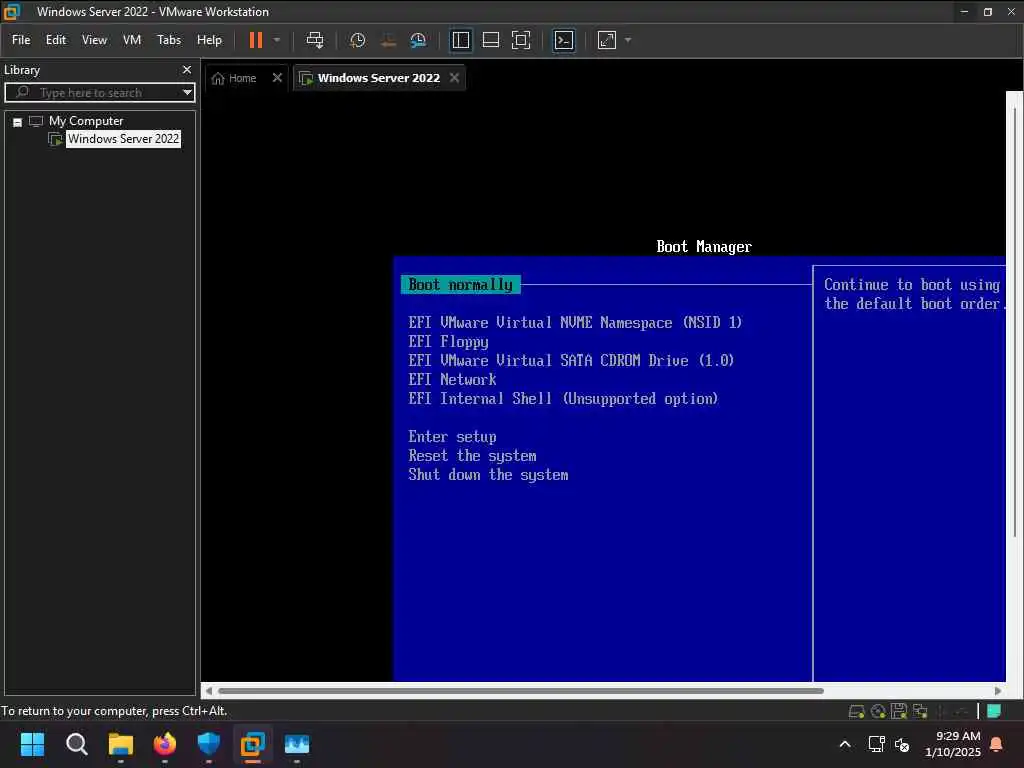Open the View menu
1024x768 pixels.
pos(94,40)
